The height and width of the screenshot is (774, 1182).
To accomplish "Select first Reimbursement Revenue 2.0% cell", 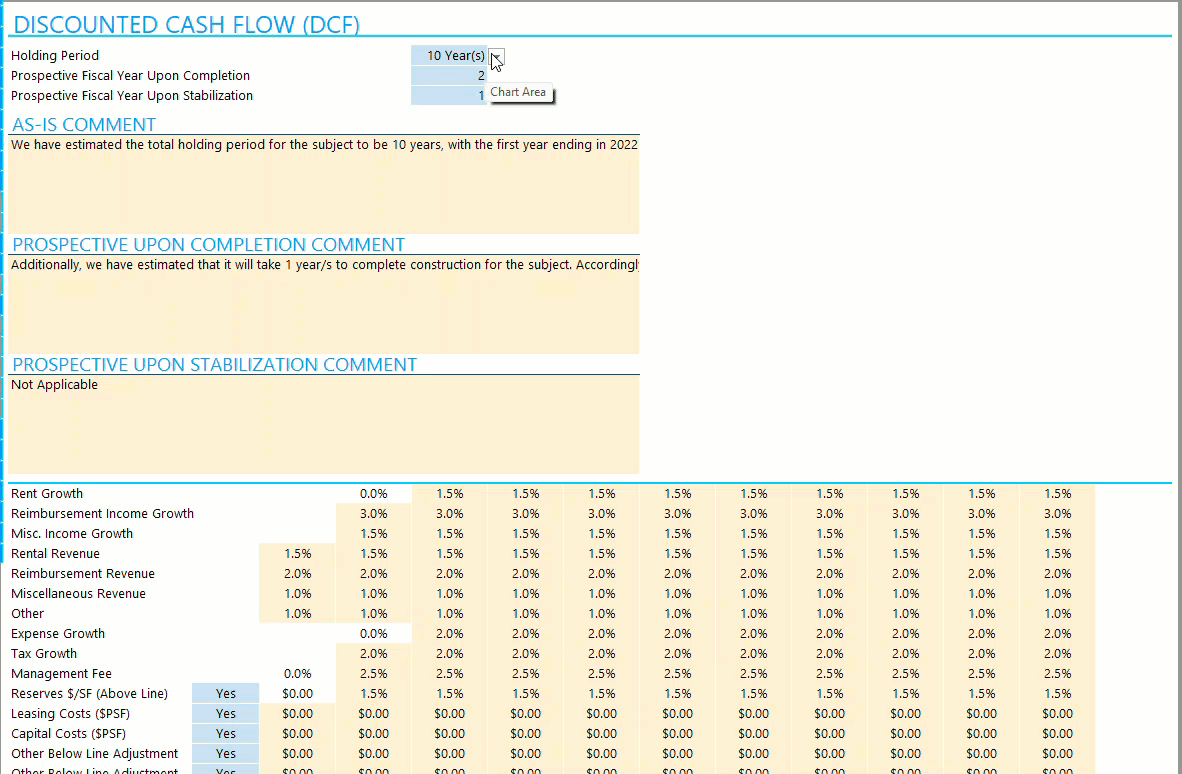I will [x=297, y=574].
